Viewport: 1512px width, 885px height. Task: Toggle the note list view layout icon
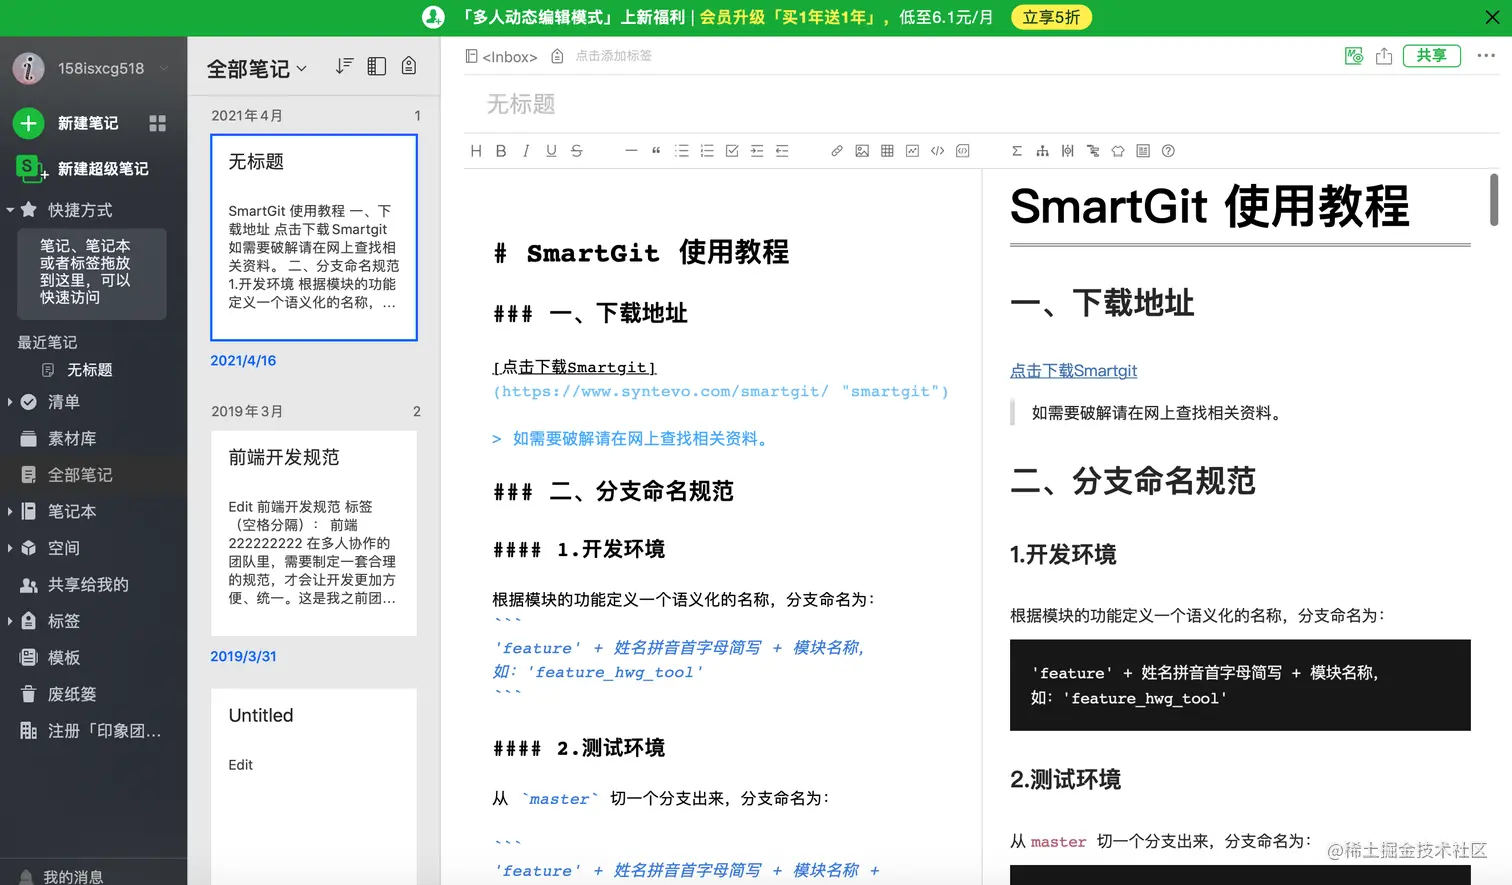377,66
